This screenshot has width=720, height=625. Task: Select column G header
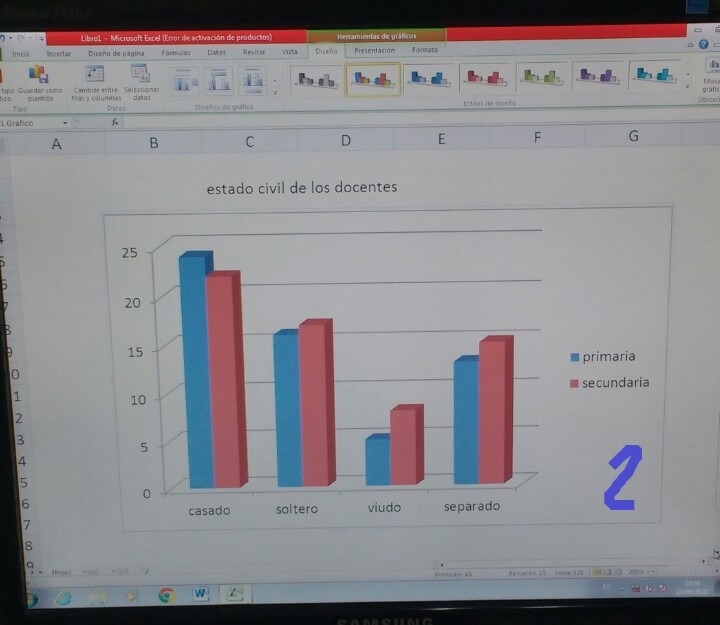(x=633, y=136)
